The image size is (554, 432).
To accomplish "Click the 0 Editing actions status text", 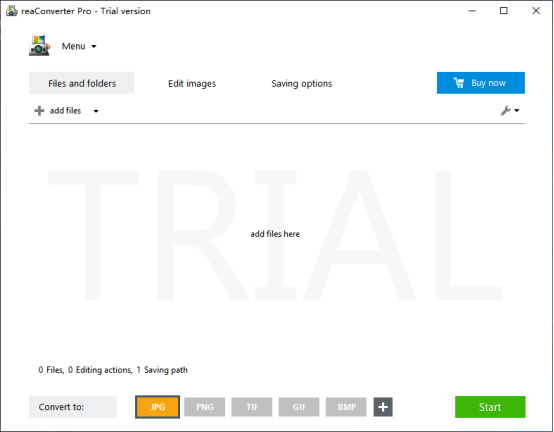I will tap(100, 370).
